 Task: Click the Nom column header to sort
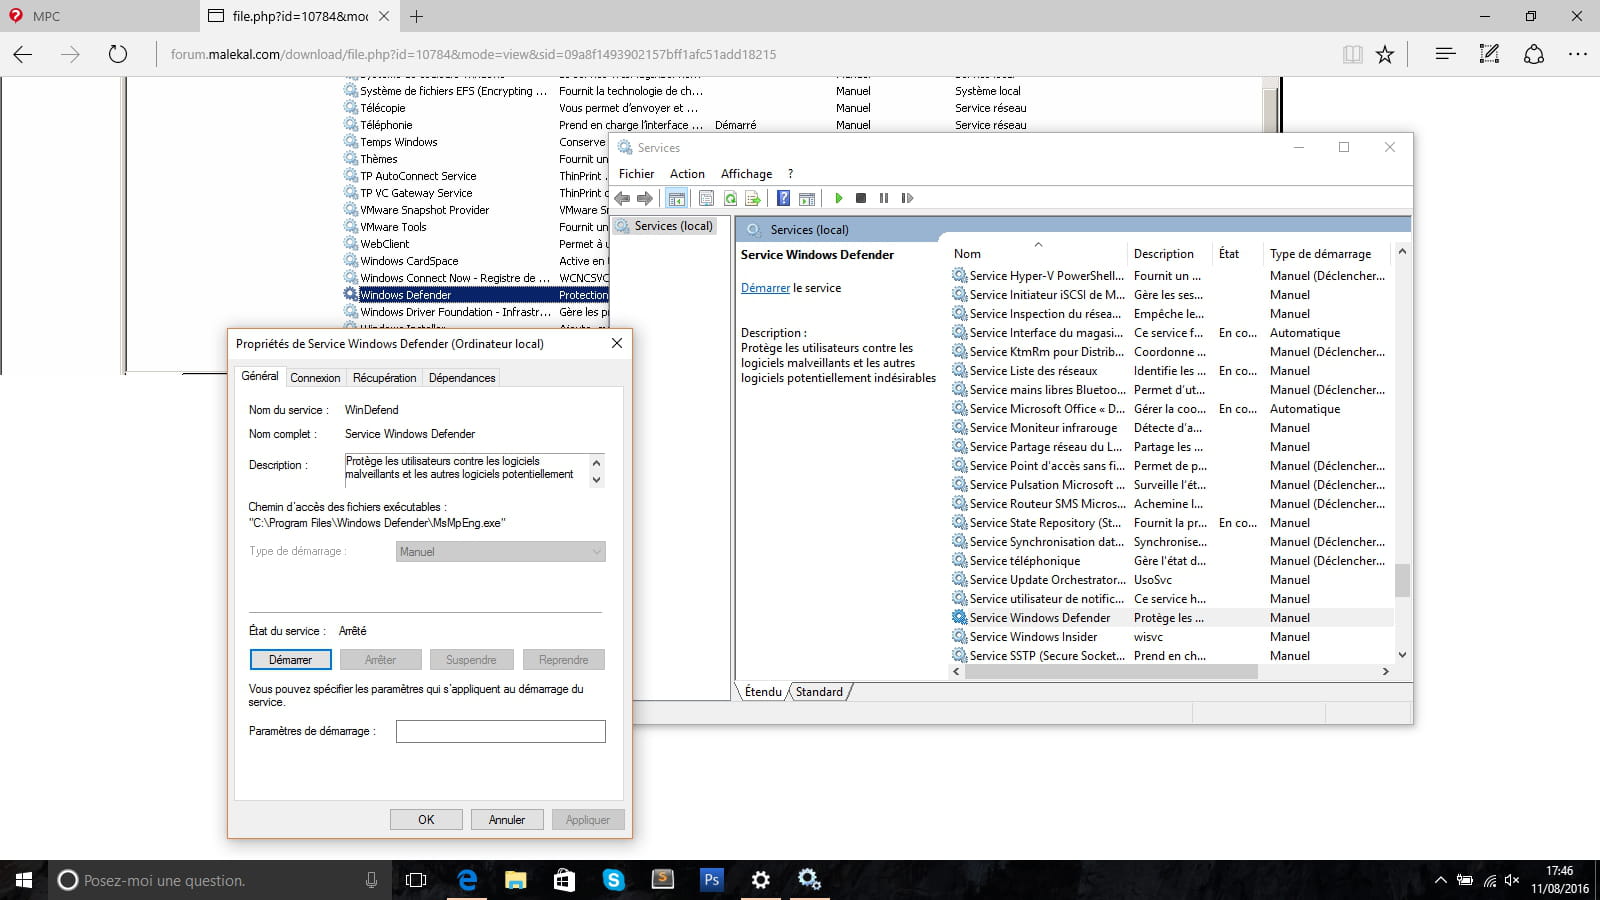click(x=967, y=254)
